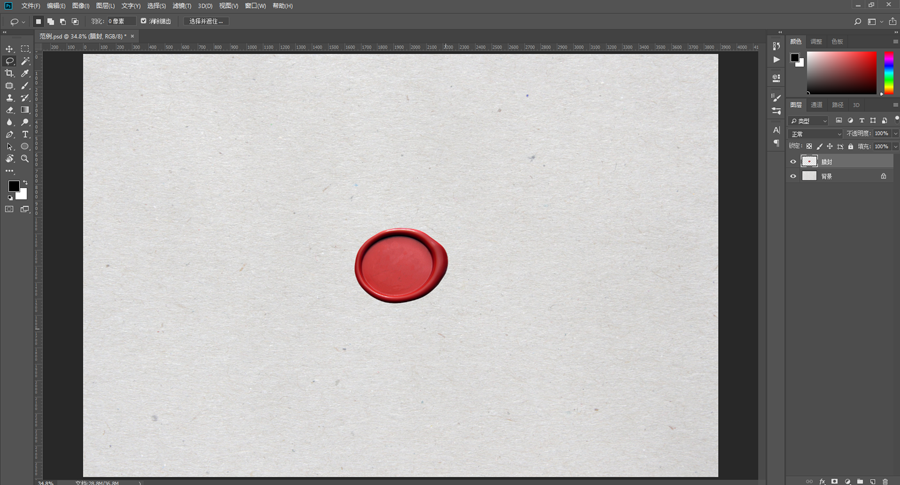Select the Crop tool
Screen dimensions: 900x485
click(x=9, y=73)
